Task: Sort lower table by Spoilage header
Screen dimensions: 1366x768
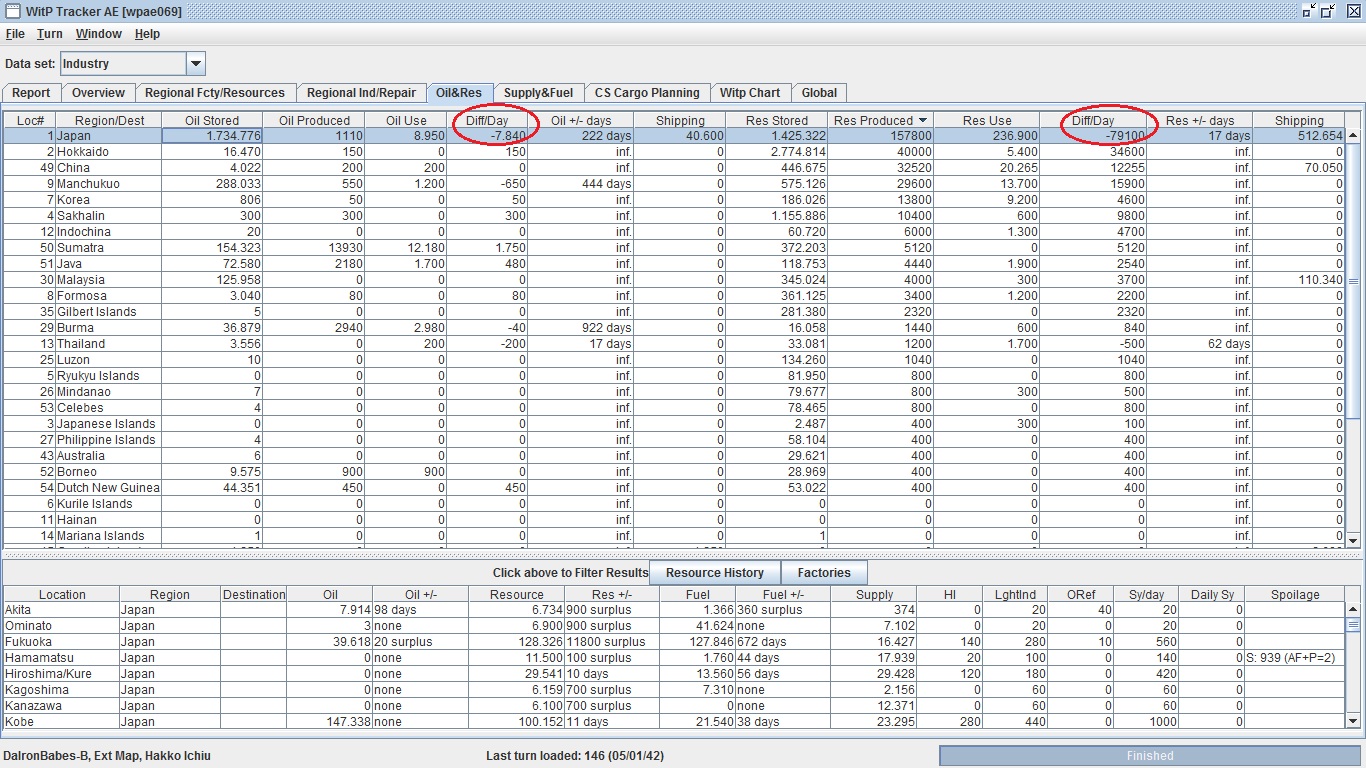Action: 1295,595
